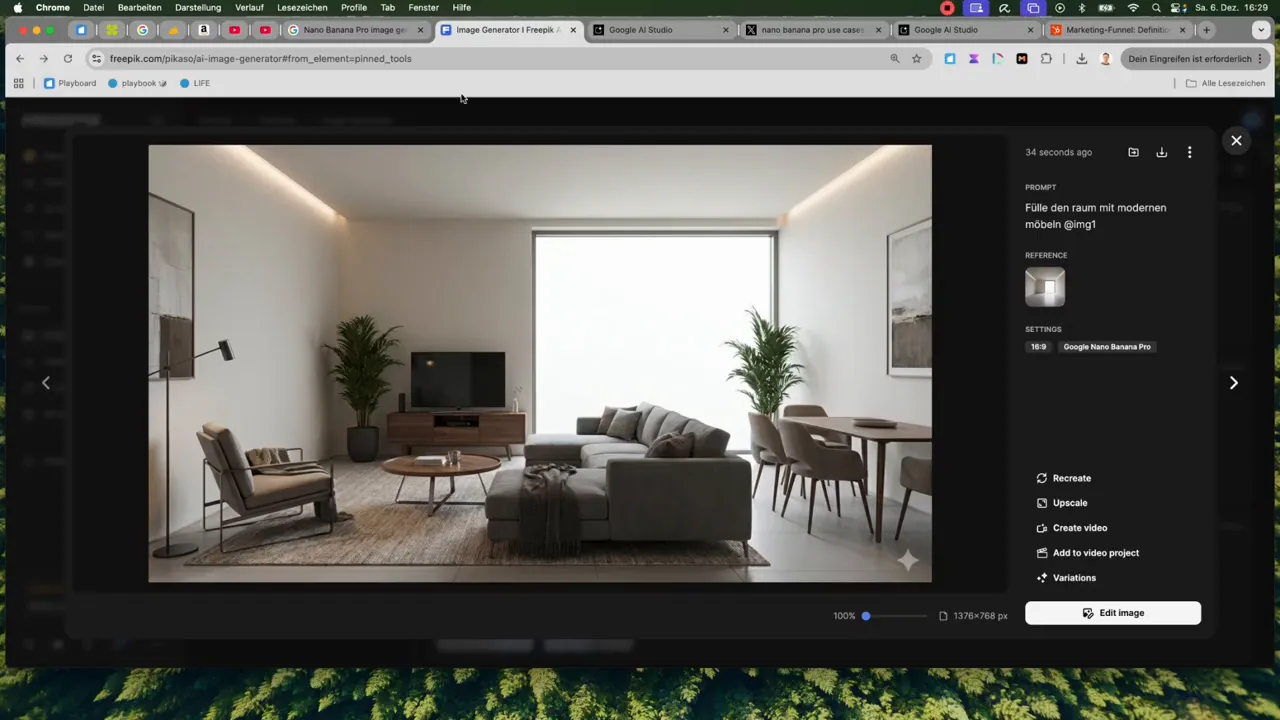The width and height of the screenshot is (1280, 720).
Task: Open the three-dot options menu
Action: [x=1189, y=152]
